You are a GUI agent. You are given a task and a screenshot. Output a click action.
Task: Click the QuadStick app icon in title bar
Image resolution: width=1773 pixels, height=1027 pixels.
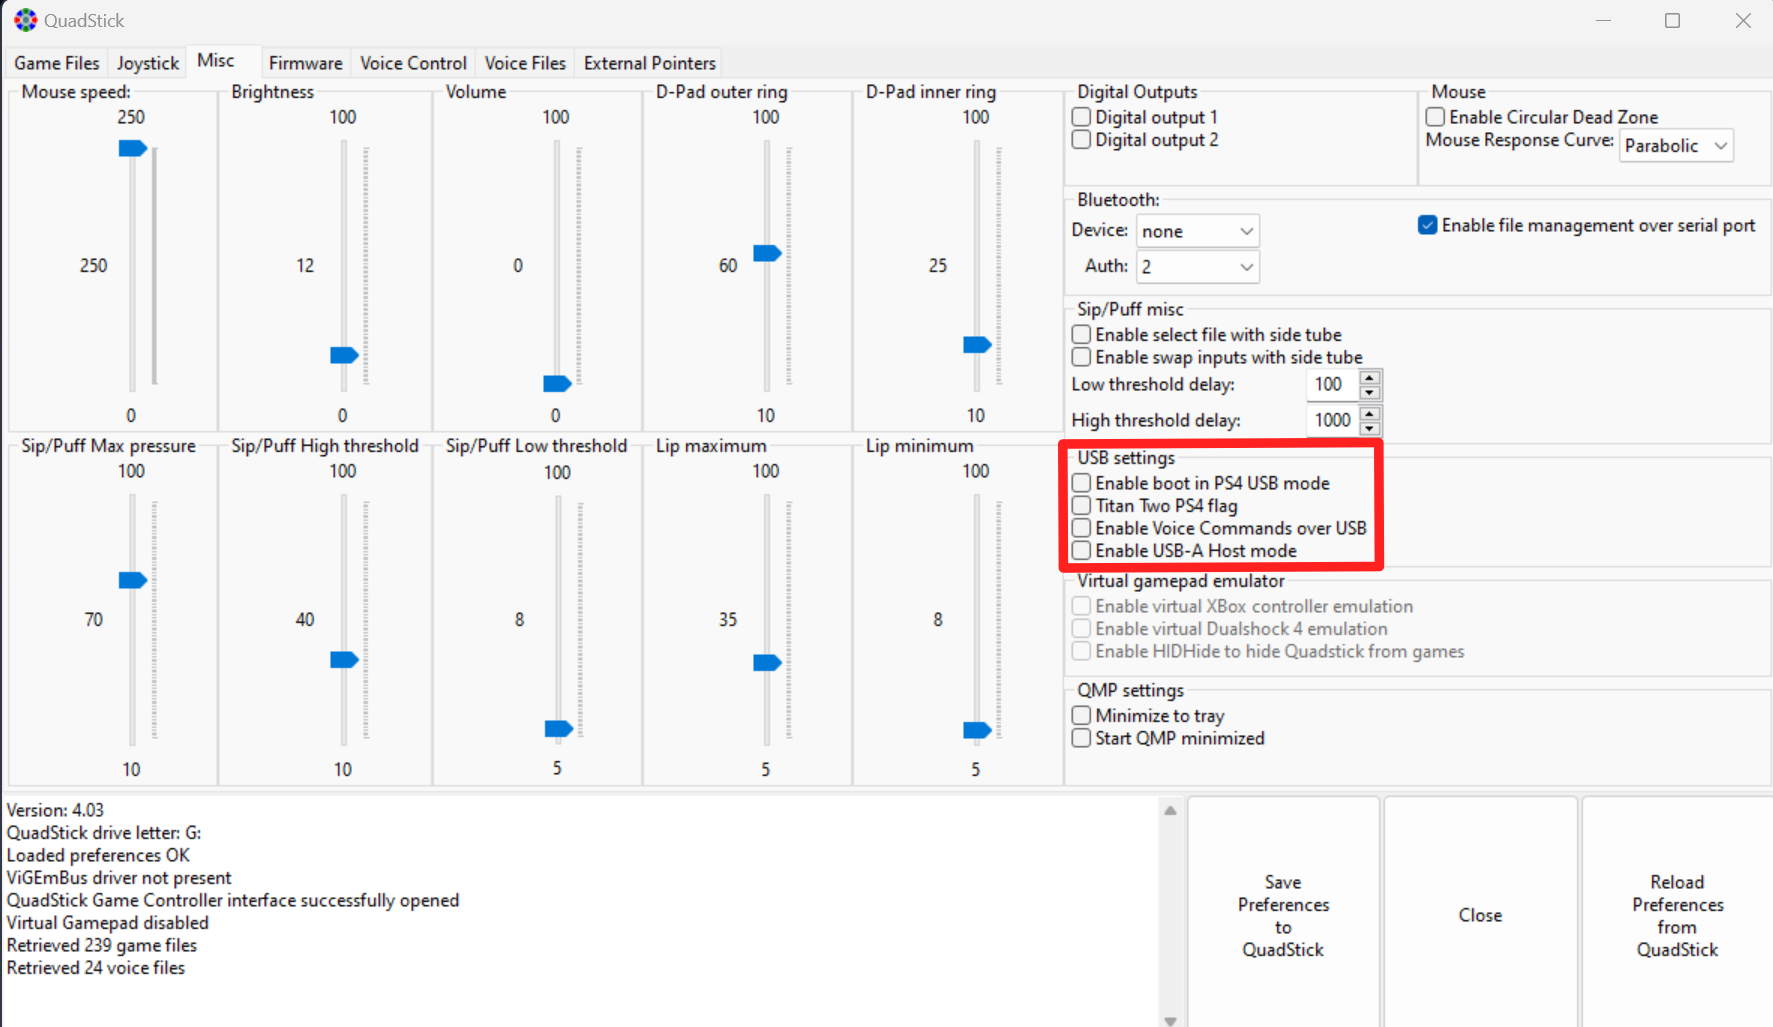coord(25,20)
